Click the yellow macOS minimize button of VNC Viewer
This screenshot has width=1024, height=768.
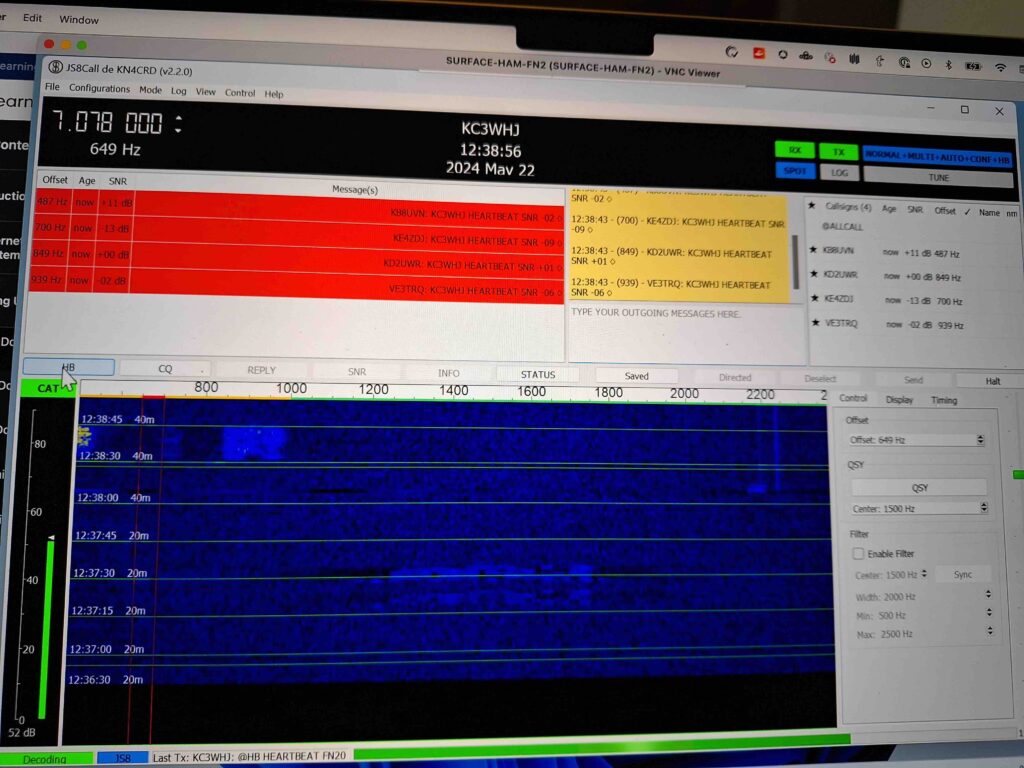[65, 44]
